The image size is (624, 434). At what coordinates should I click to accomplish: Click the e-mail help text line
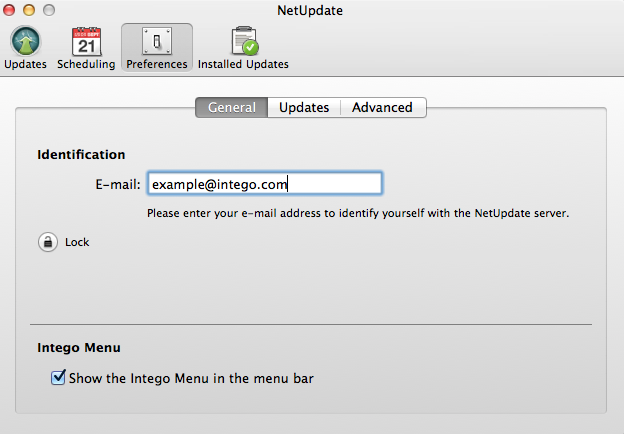point(358,213)
